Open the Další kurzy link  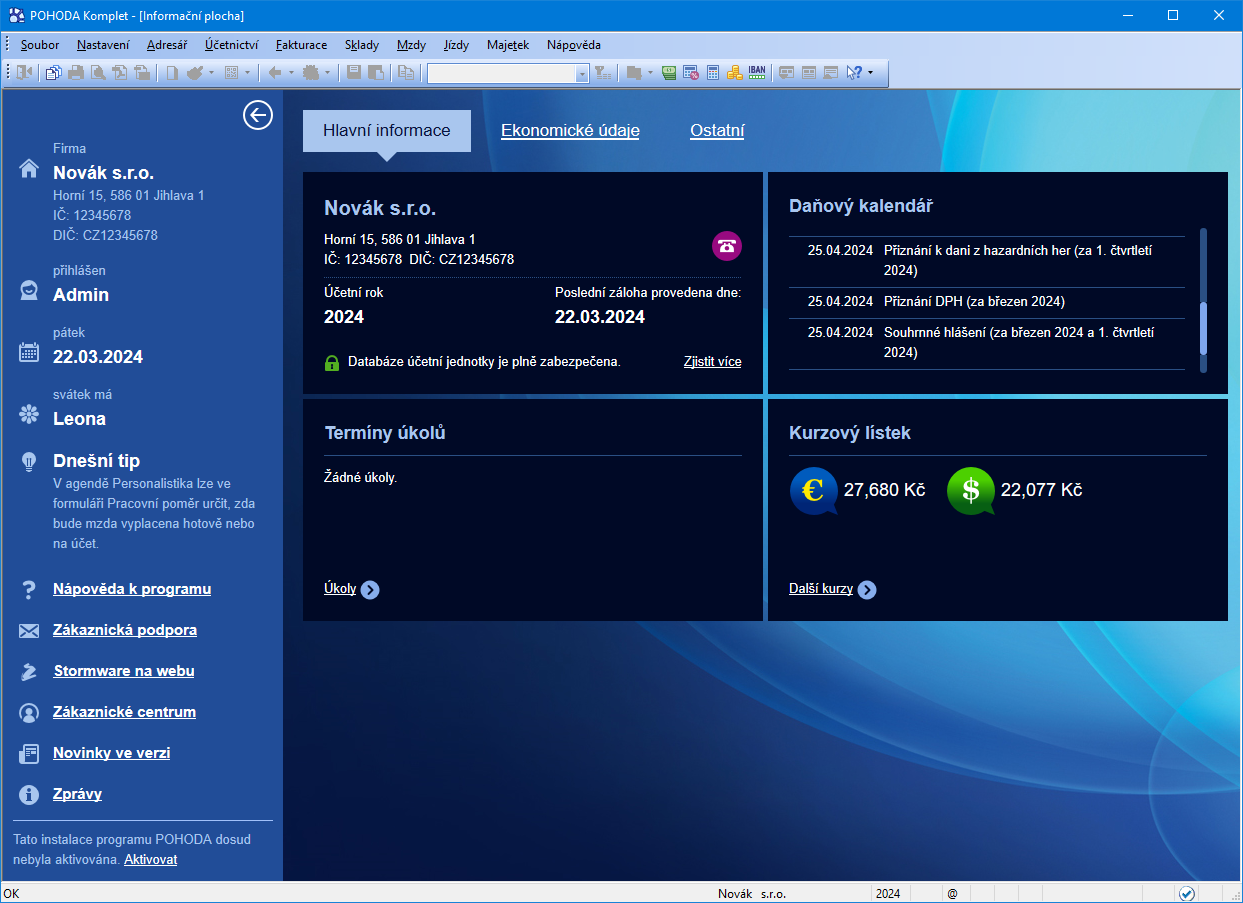[821, 589]
